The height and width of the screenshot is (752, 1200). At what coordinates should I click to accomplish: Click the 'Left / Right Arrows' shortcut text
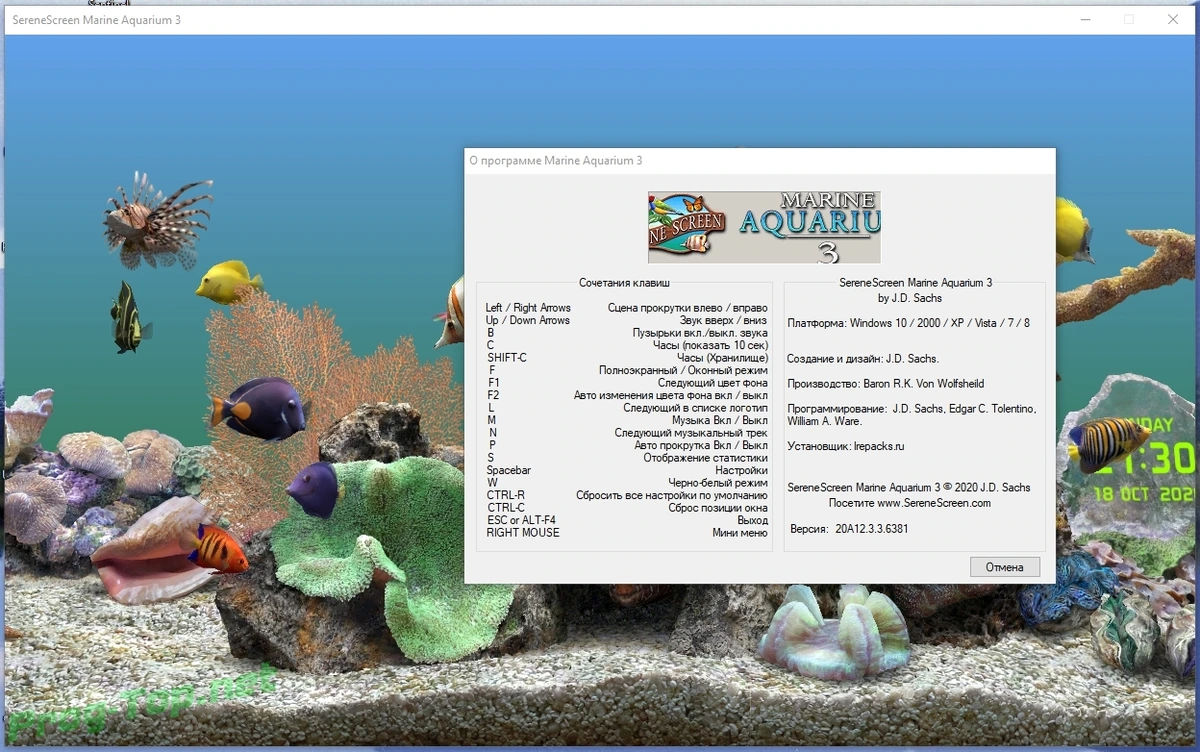coord(528,308)
